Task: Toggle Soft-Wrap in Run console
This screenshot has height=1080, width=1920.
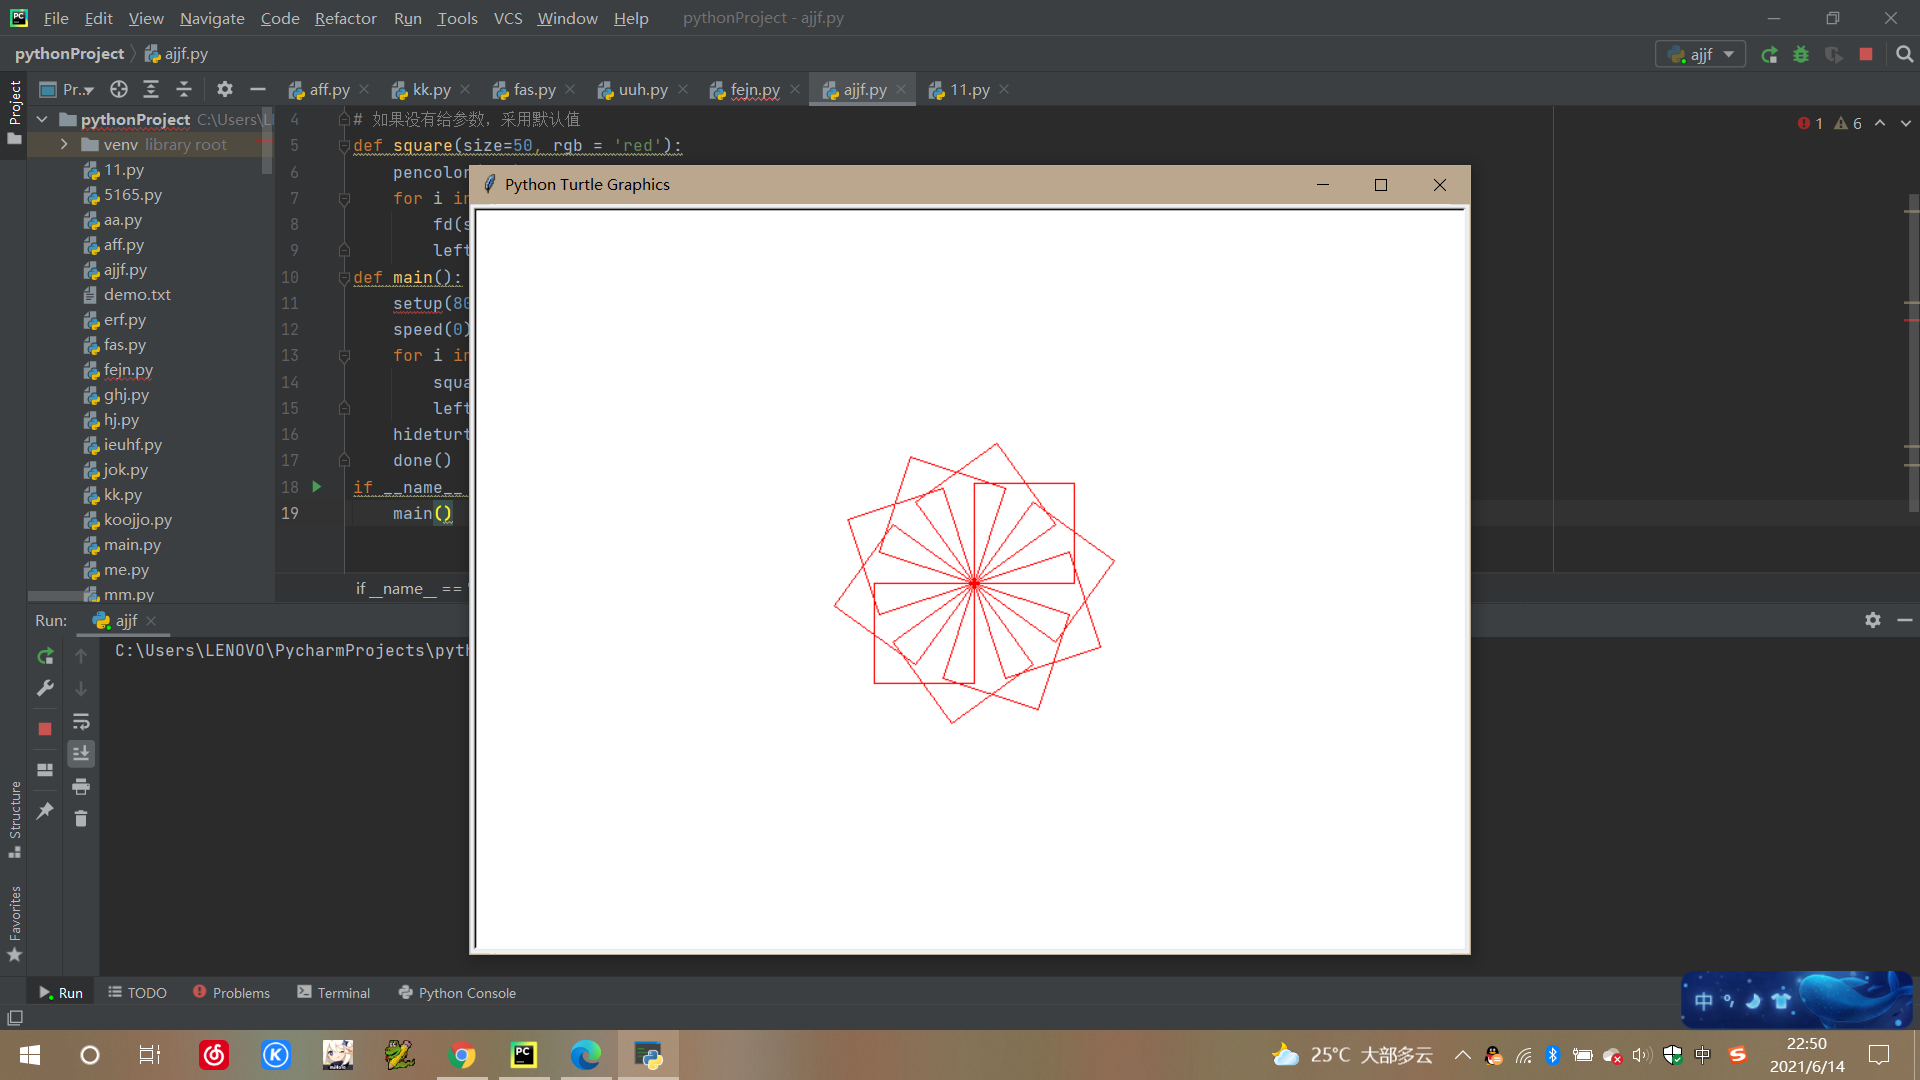Action: 81,721
